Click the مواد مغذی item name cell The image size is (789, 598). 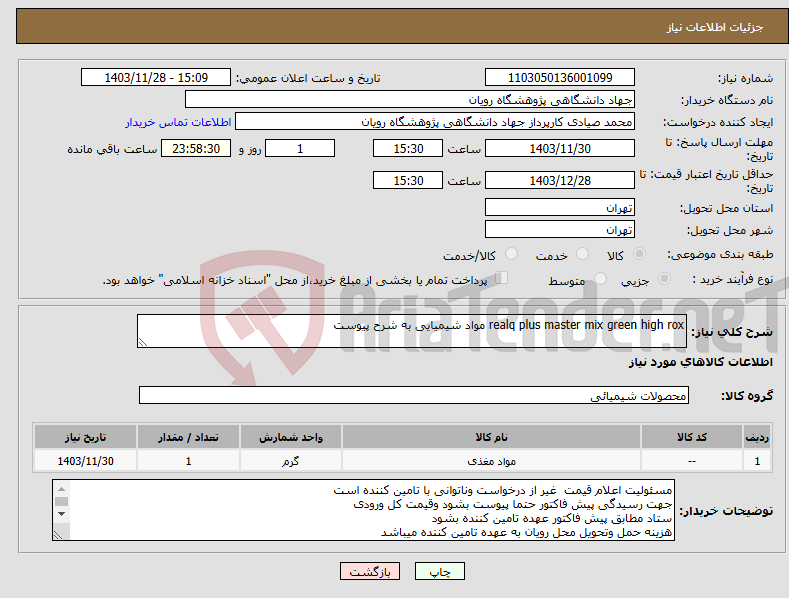click(491, 461)
